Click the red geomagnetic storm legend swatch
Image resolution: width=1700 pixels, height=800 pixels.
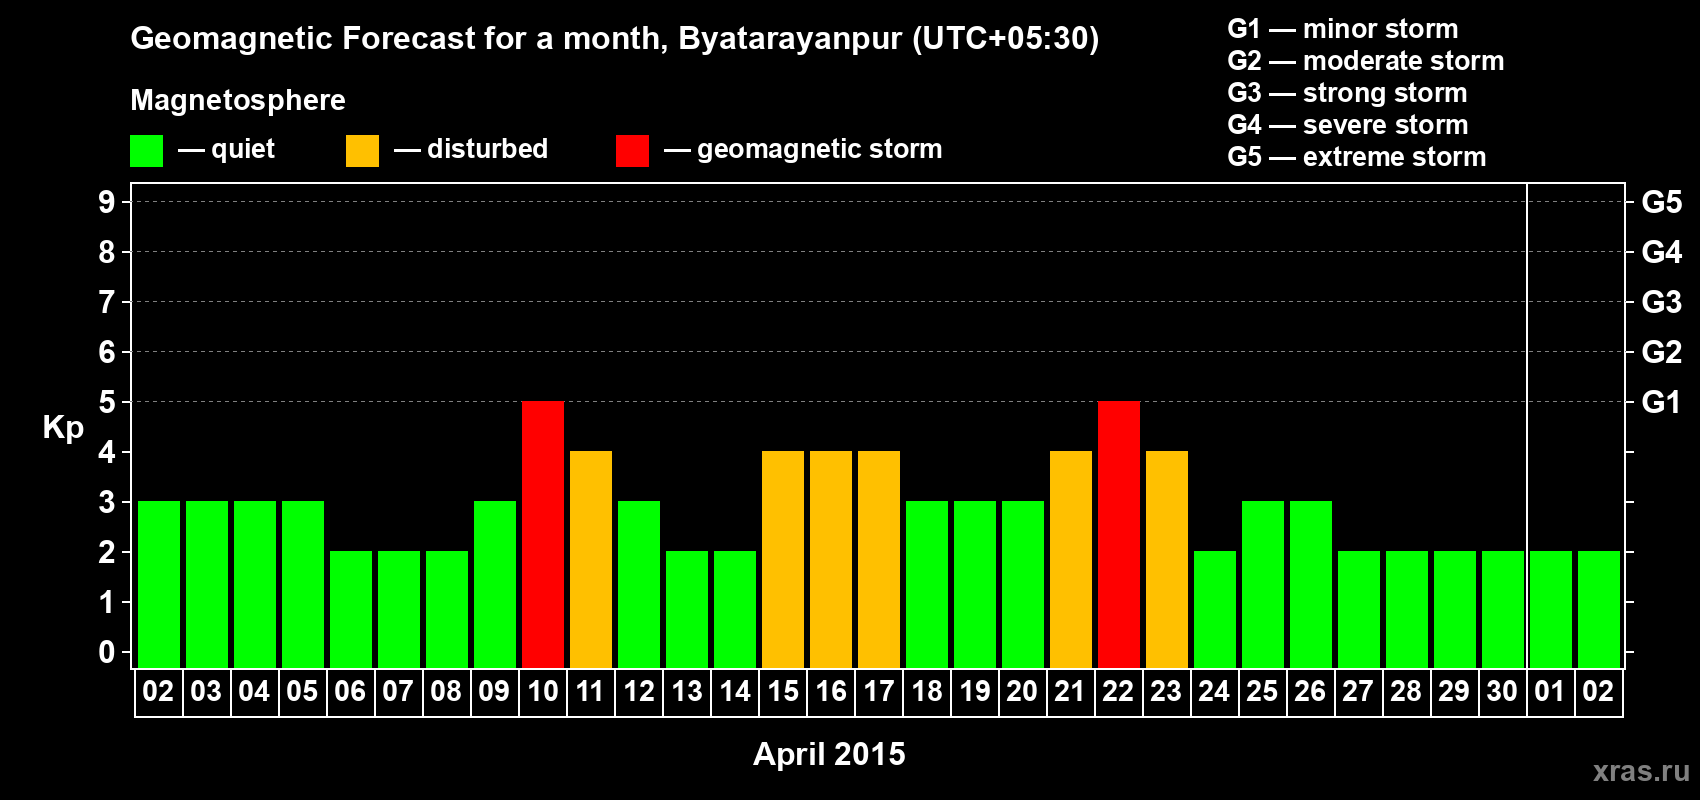click(632, 151)
